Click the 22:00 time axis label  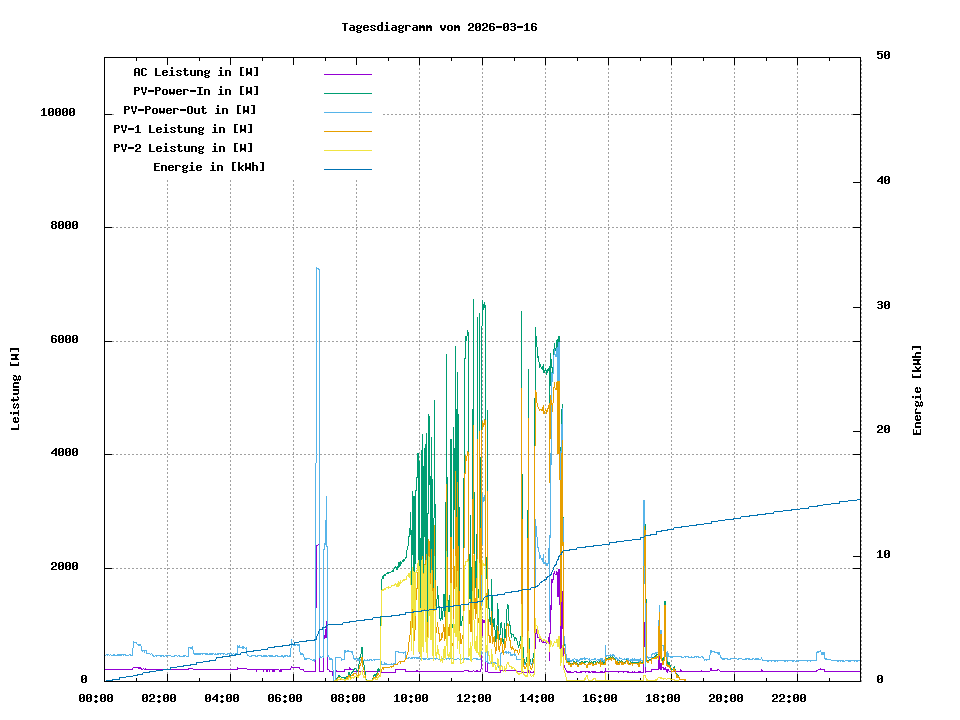(789, 698)
